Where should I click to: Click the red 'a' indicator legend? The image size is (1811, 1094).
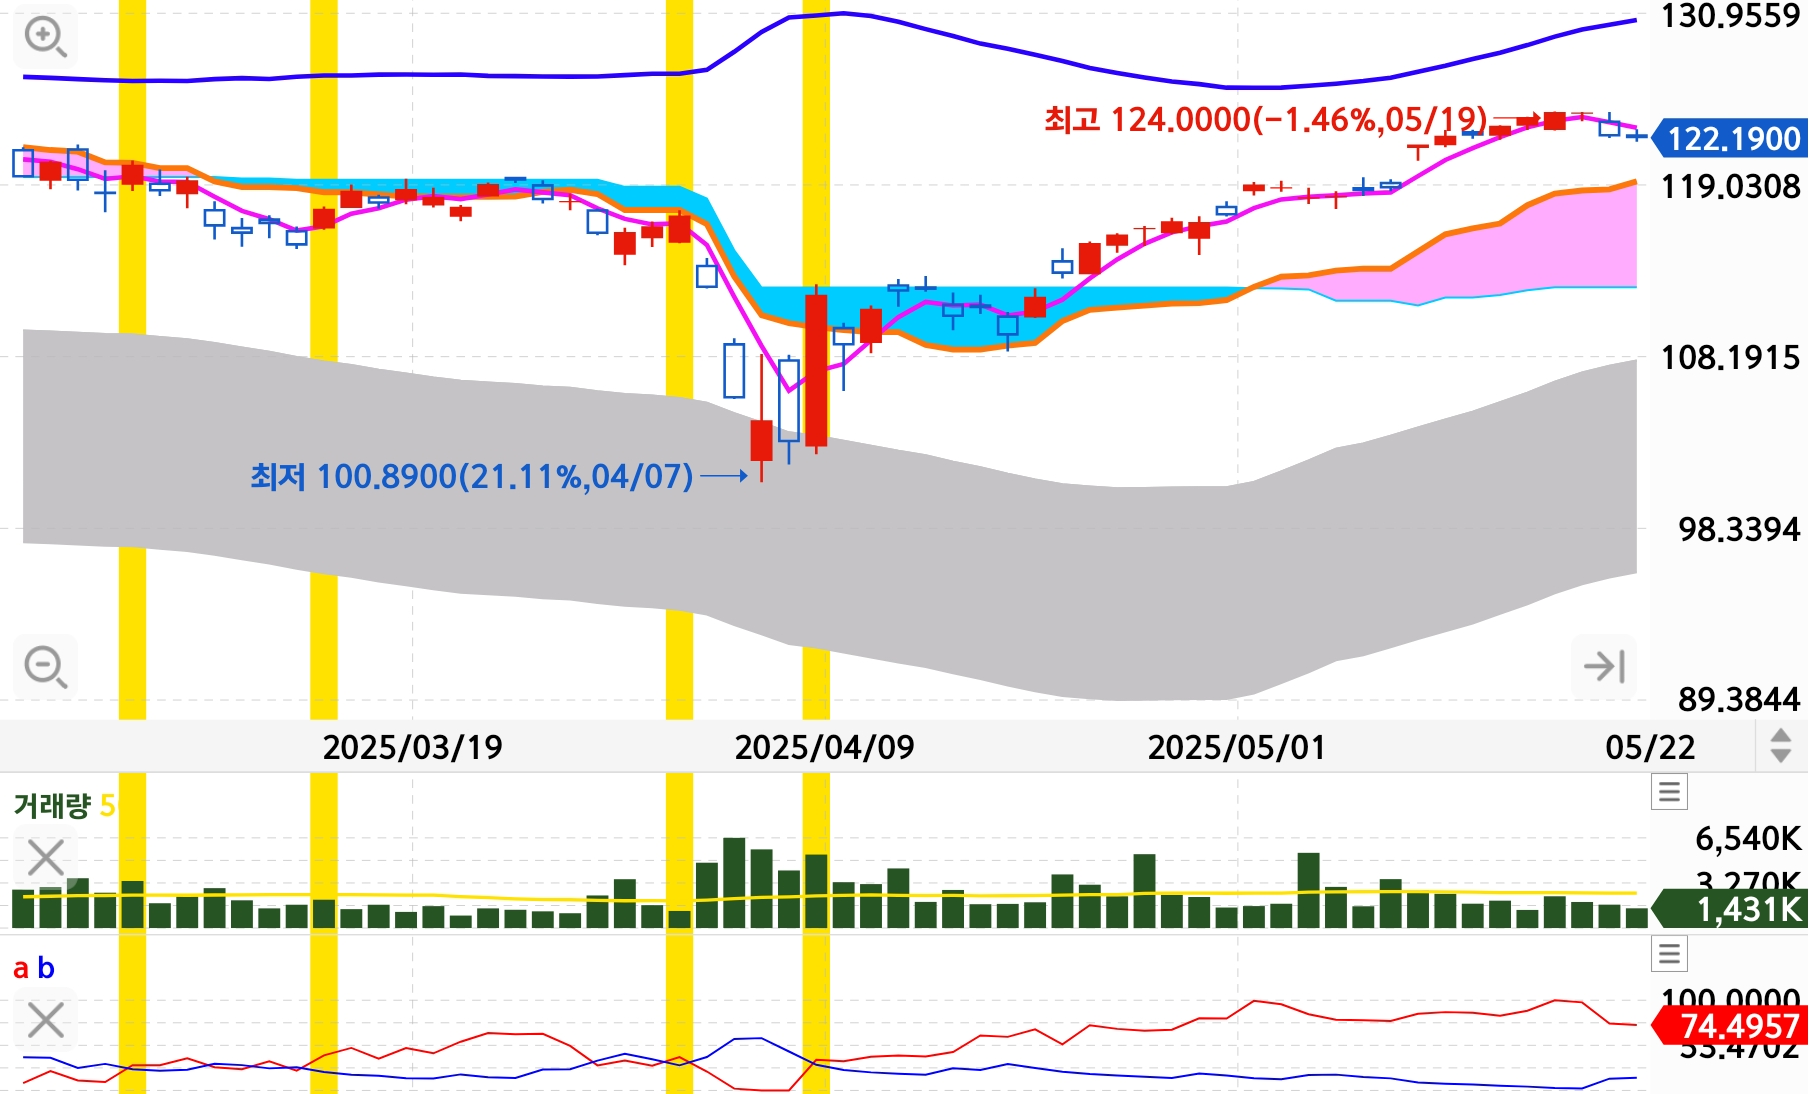click(21, 968)
